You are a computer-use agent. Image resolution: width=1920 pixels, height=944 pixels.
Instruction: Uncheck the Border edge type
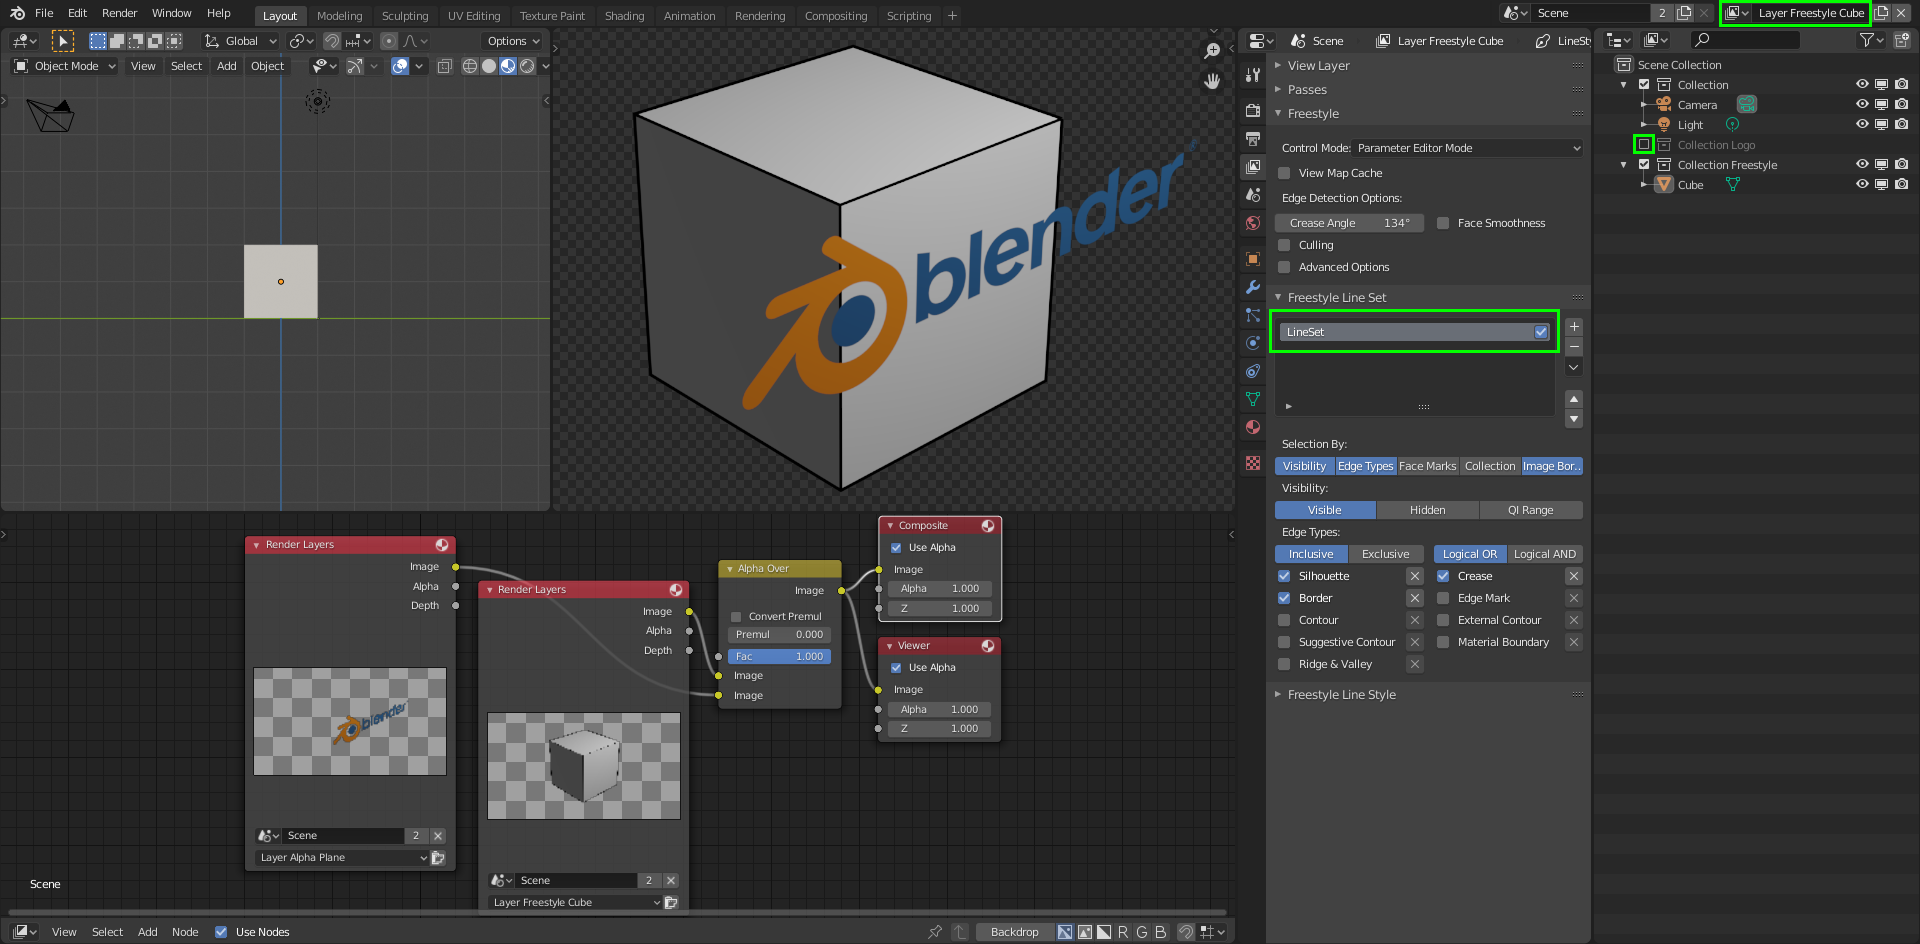pos(1284,598)
